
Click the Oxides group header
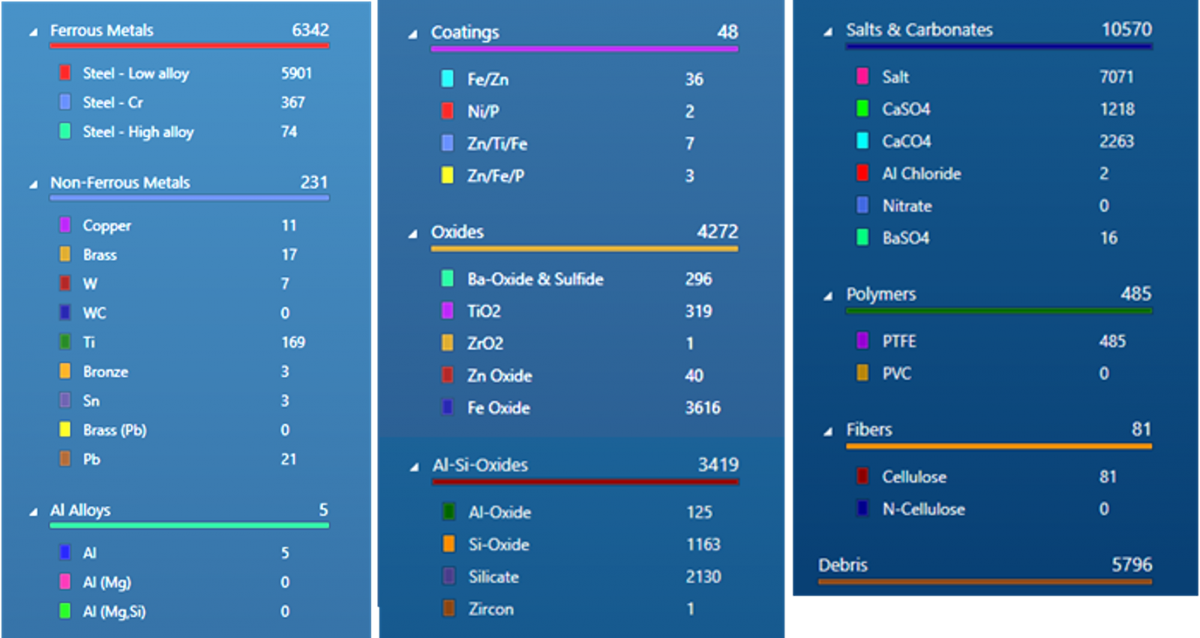pyautogui.click(x=457, y=232)
